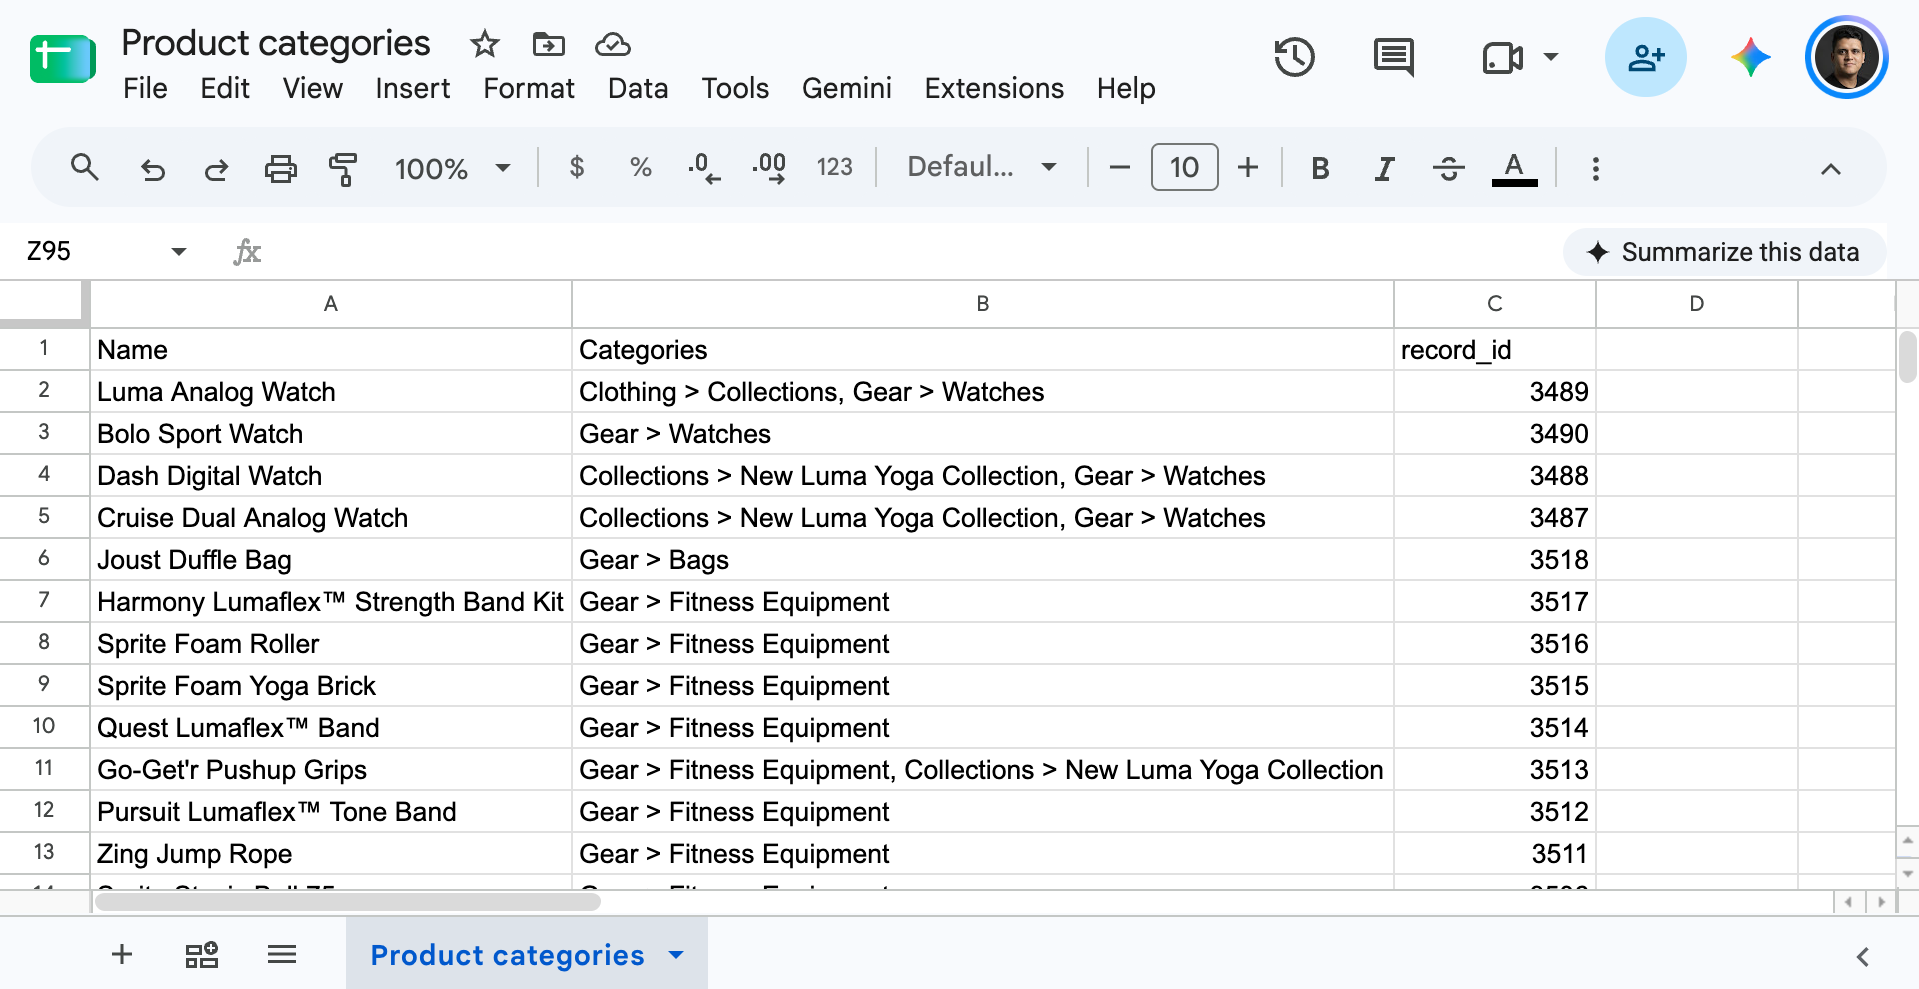Viewport: 1919px width, 989px height.
Task: Select column B header
Action: click(x=982, y=304)
